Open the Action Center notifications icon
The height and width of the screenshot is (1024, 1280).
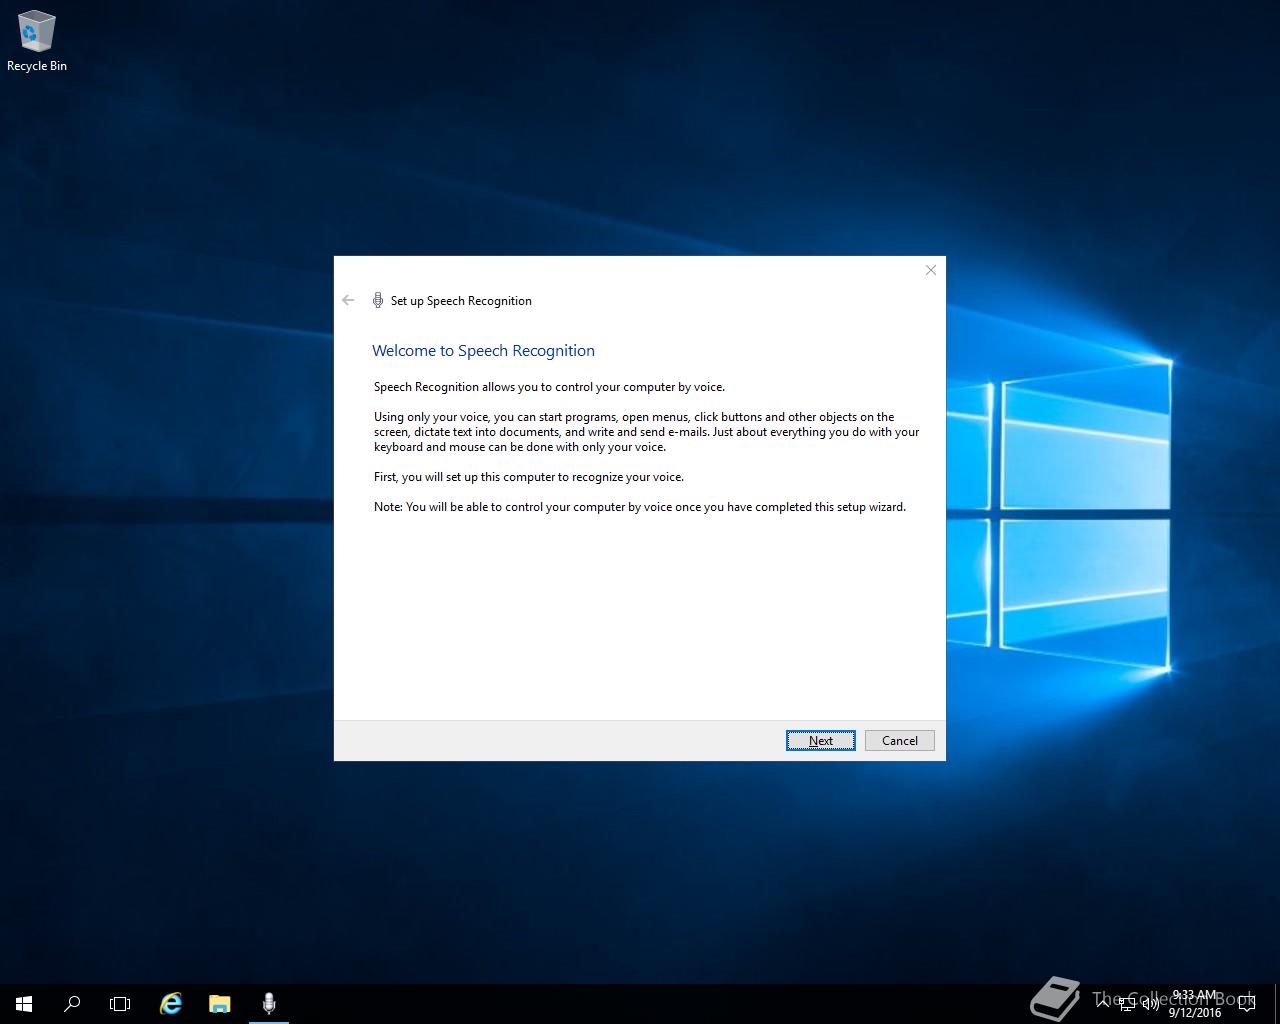tap(1247, 1003)
